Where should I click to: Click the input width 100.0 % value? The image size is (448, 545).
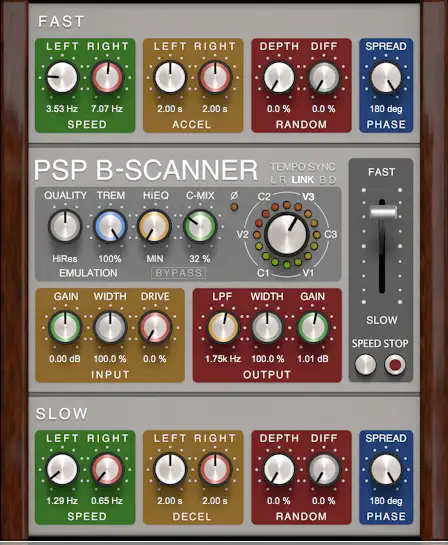(x=110, y=359)
